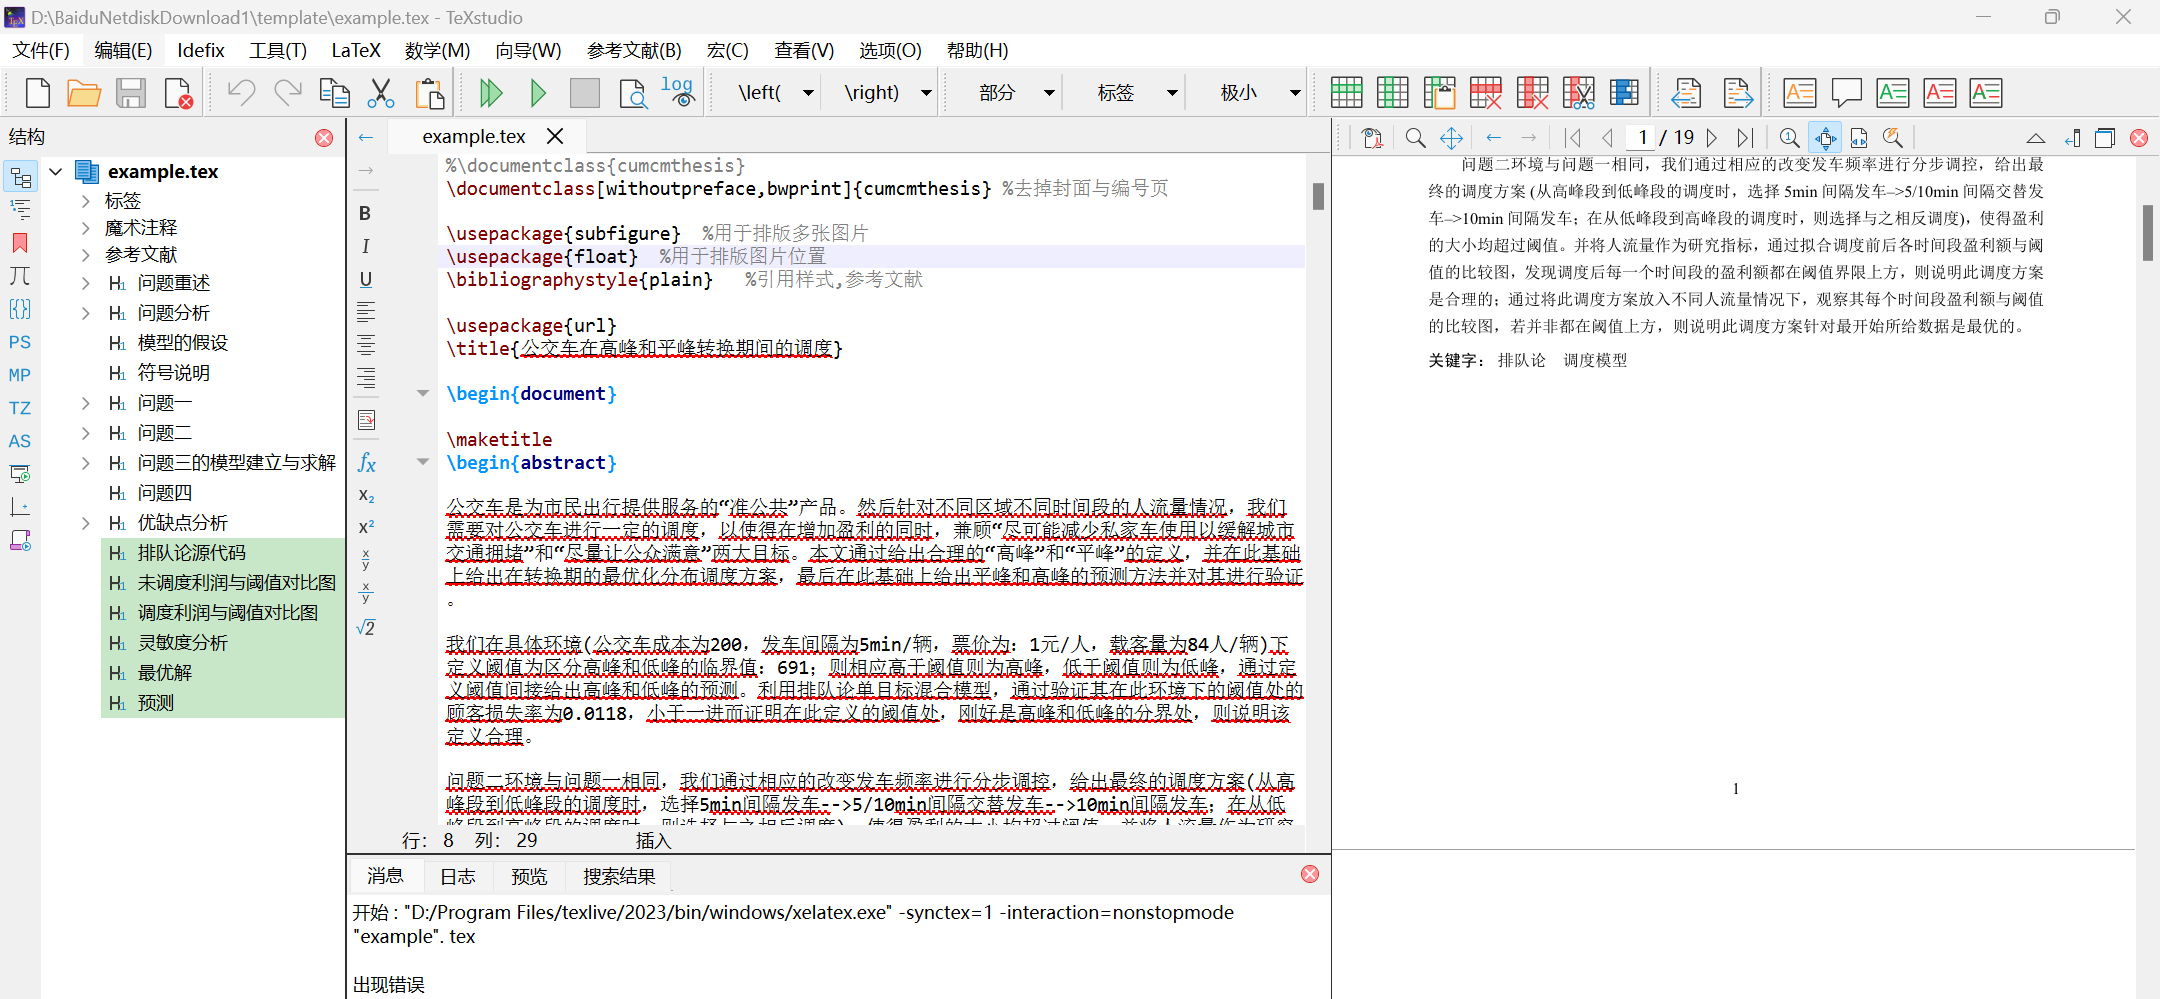Open the log viewer icon
Image resolution: width=2160 pixels, height=999 pixels.
678,92
